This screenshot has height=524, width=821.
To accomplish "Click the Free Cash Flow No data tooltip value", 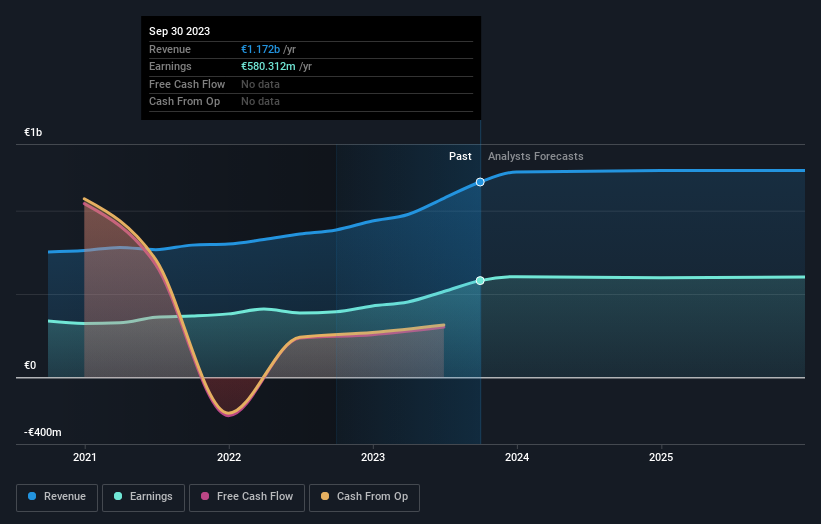I will (260, 84).
